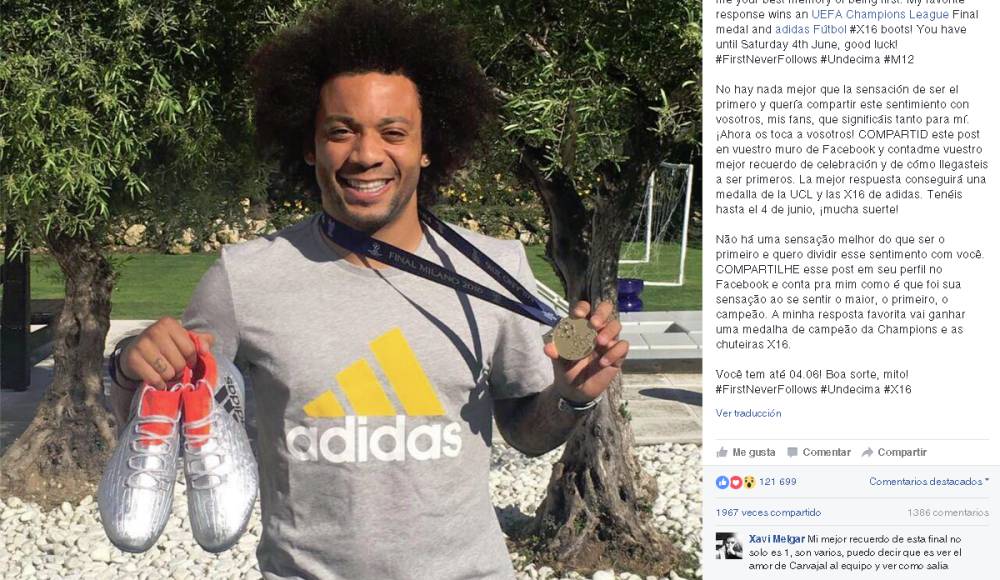This screenshot has height=580, width=1000.
Task: Click the Comentar speech bubble icon
Action: [x=792, y=452]
